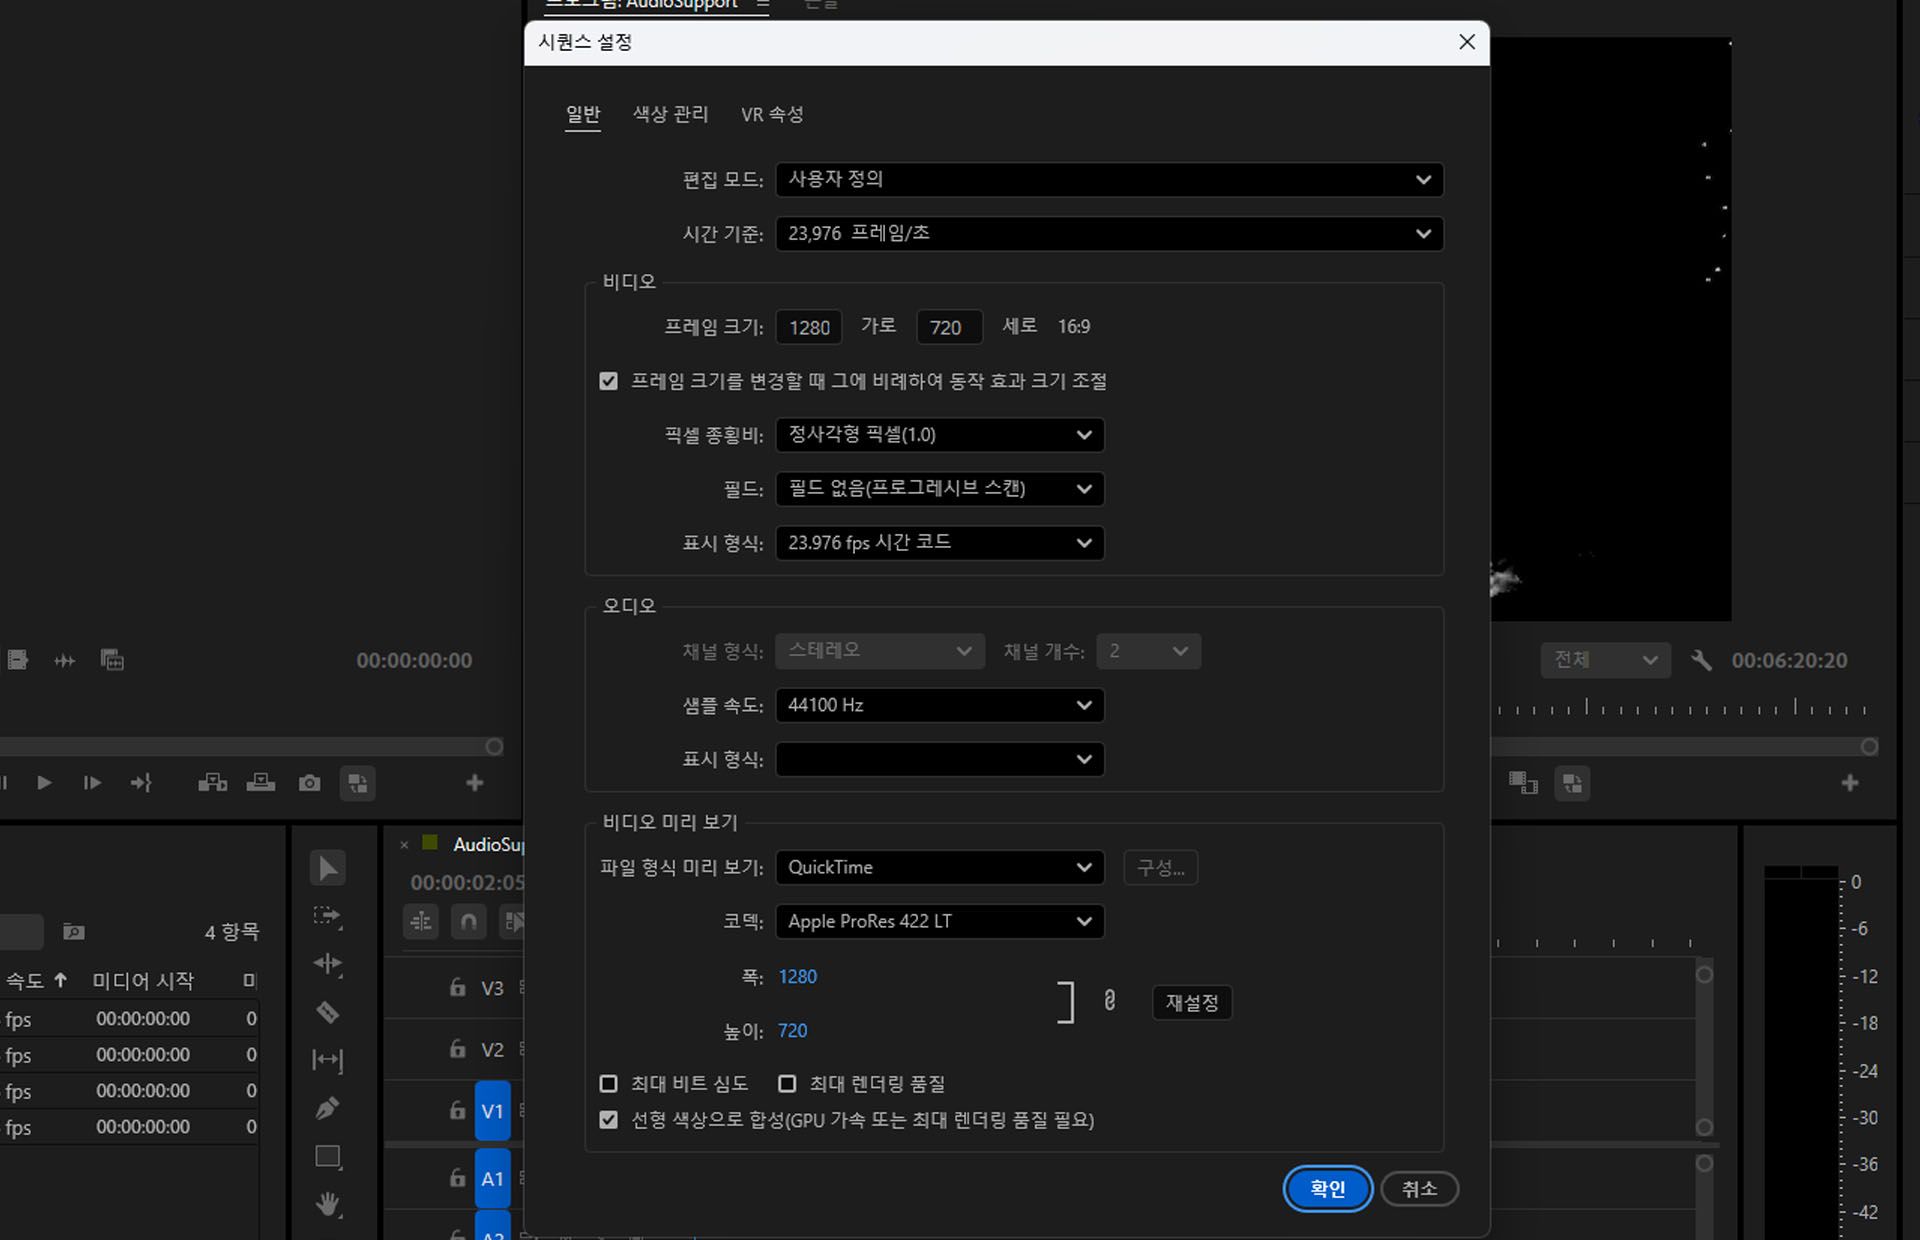Select the Pen tool in the toolbar

click(328, 1108)
